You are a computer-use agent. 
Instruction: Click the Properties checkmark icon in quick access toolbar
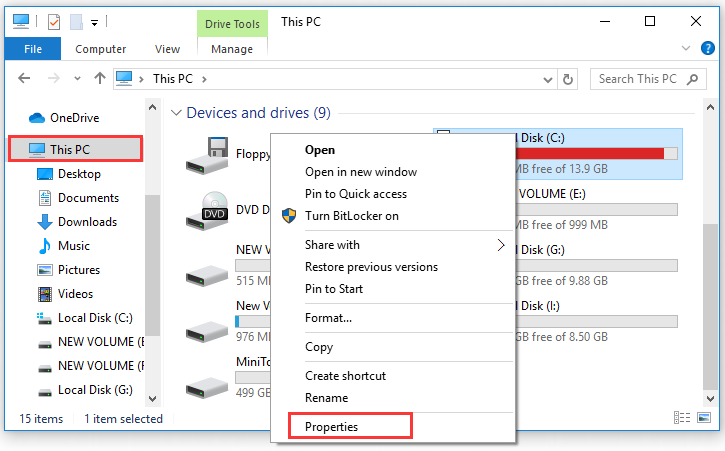pos(54,22)
